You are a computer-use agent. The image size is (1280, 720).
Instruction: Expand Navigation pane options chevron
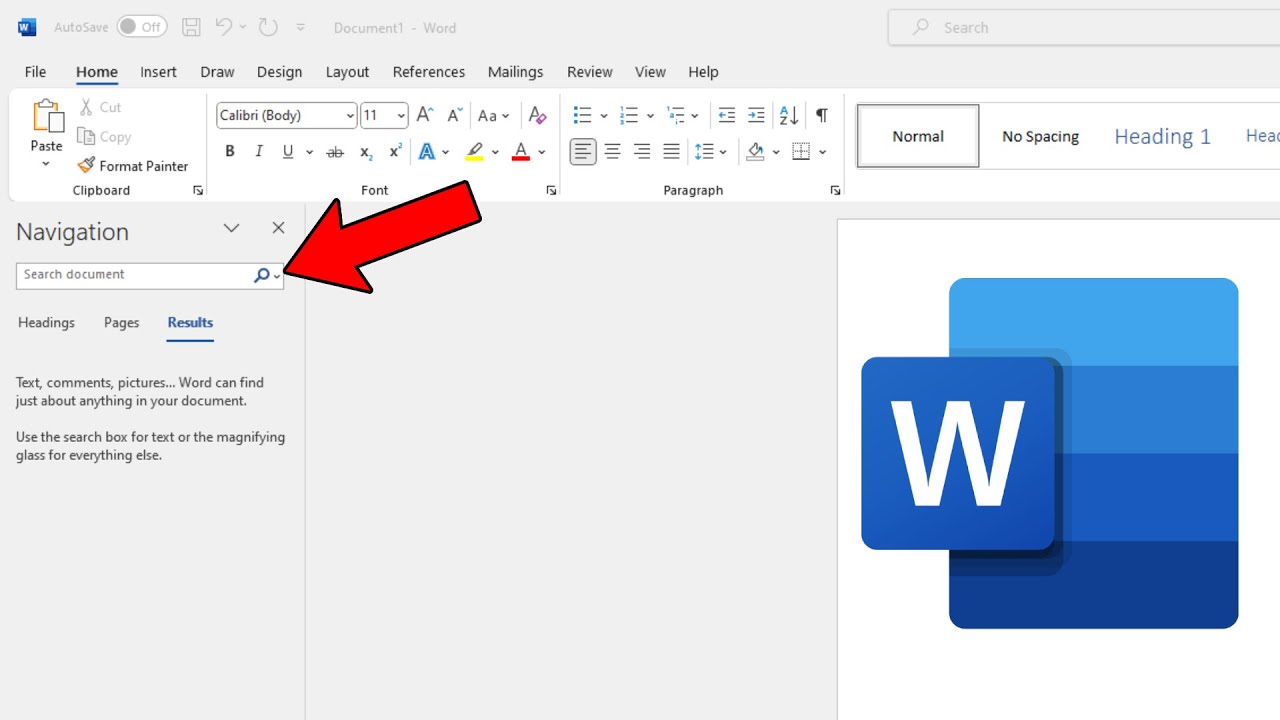tap(231, 229)
